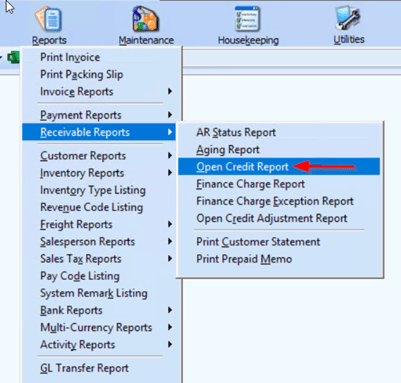Choose Print Prepaid Memo
Screen dimensions: 401x383
pyautogui.click(x=279, y=259)
